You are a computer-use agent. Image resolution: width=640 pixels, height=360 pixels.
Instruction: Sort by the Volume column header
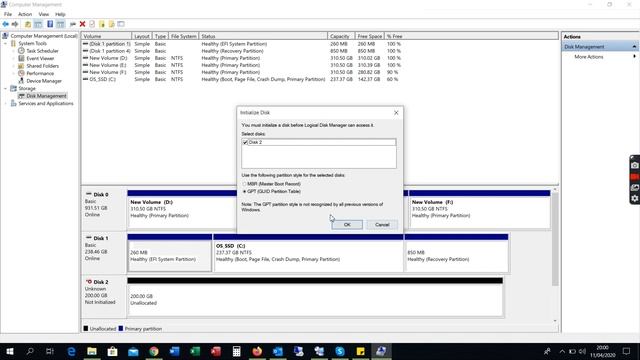(106, 36)
